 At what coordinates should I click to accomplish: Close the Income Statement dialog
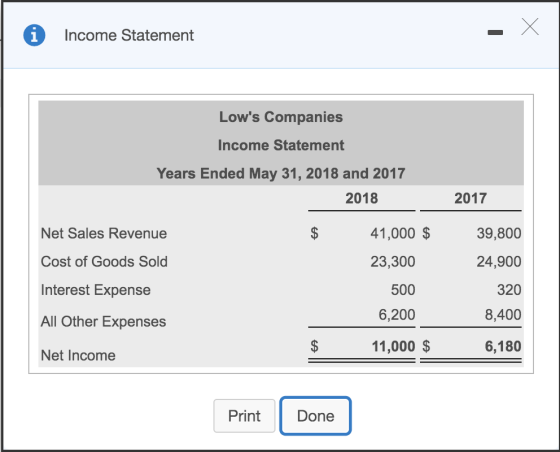530,27
